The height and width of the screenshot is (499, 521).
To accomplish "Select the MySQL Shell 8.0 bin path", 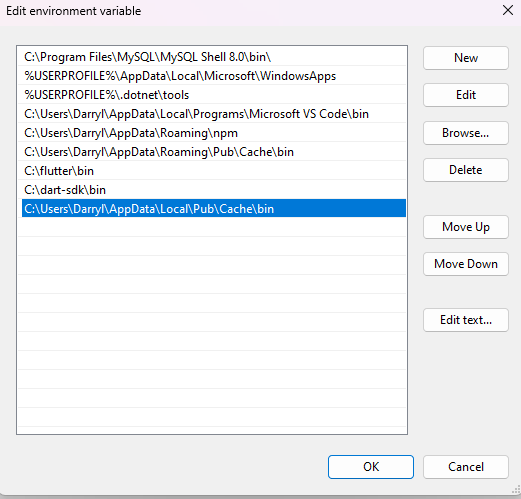I will tap(214, 57).
